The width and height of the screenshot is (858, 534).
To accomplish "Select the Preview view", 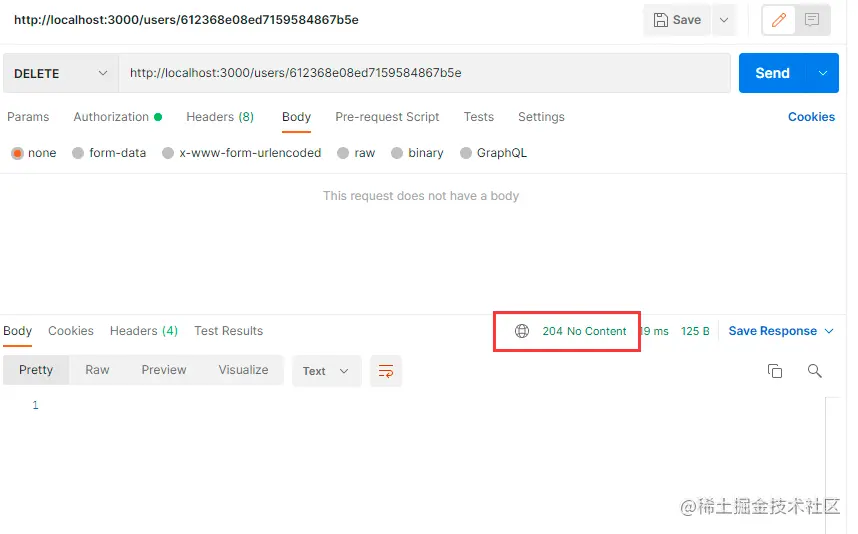I will (x=164, y=370).
